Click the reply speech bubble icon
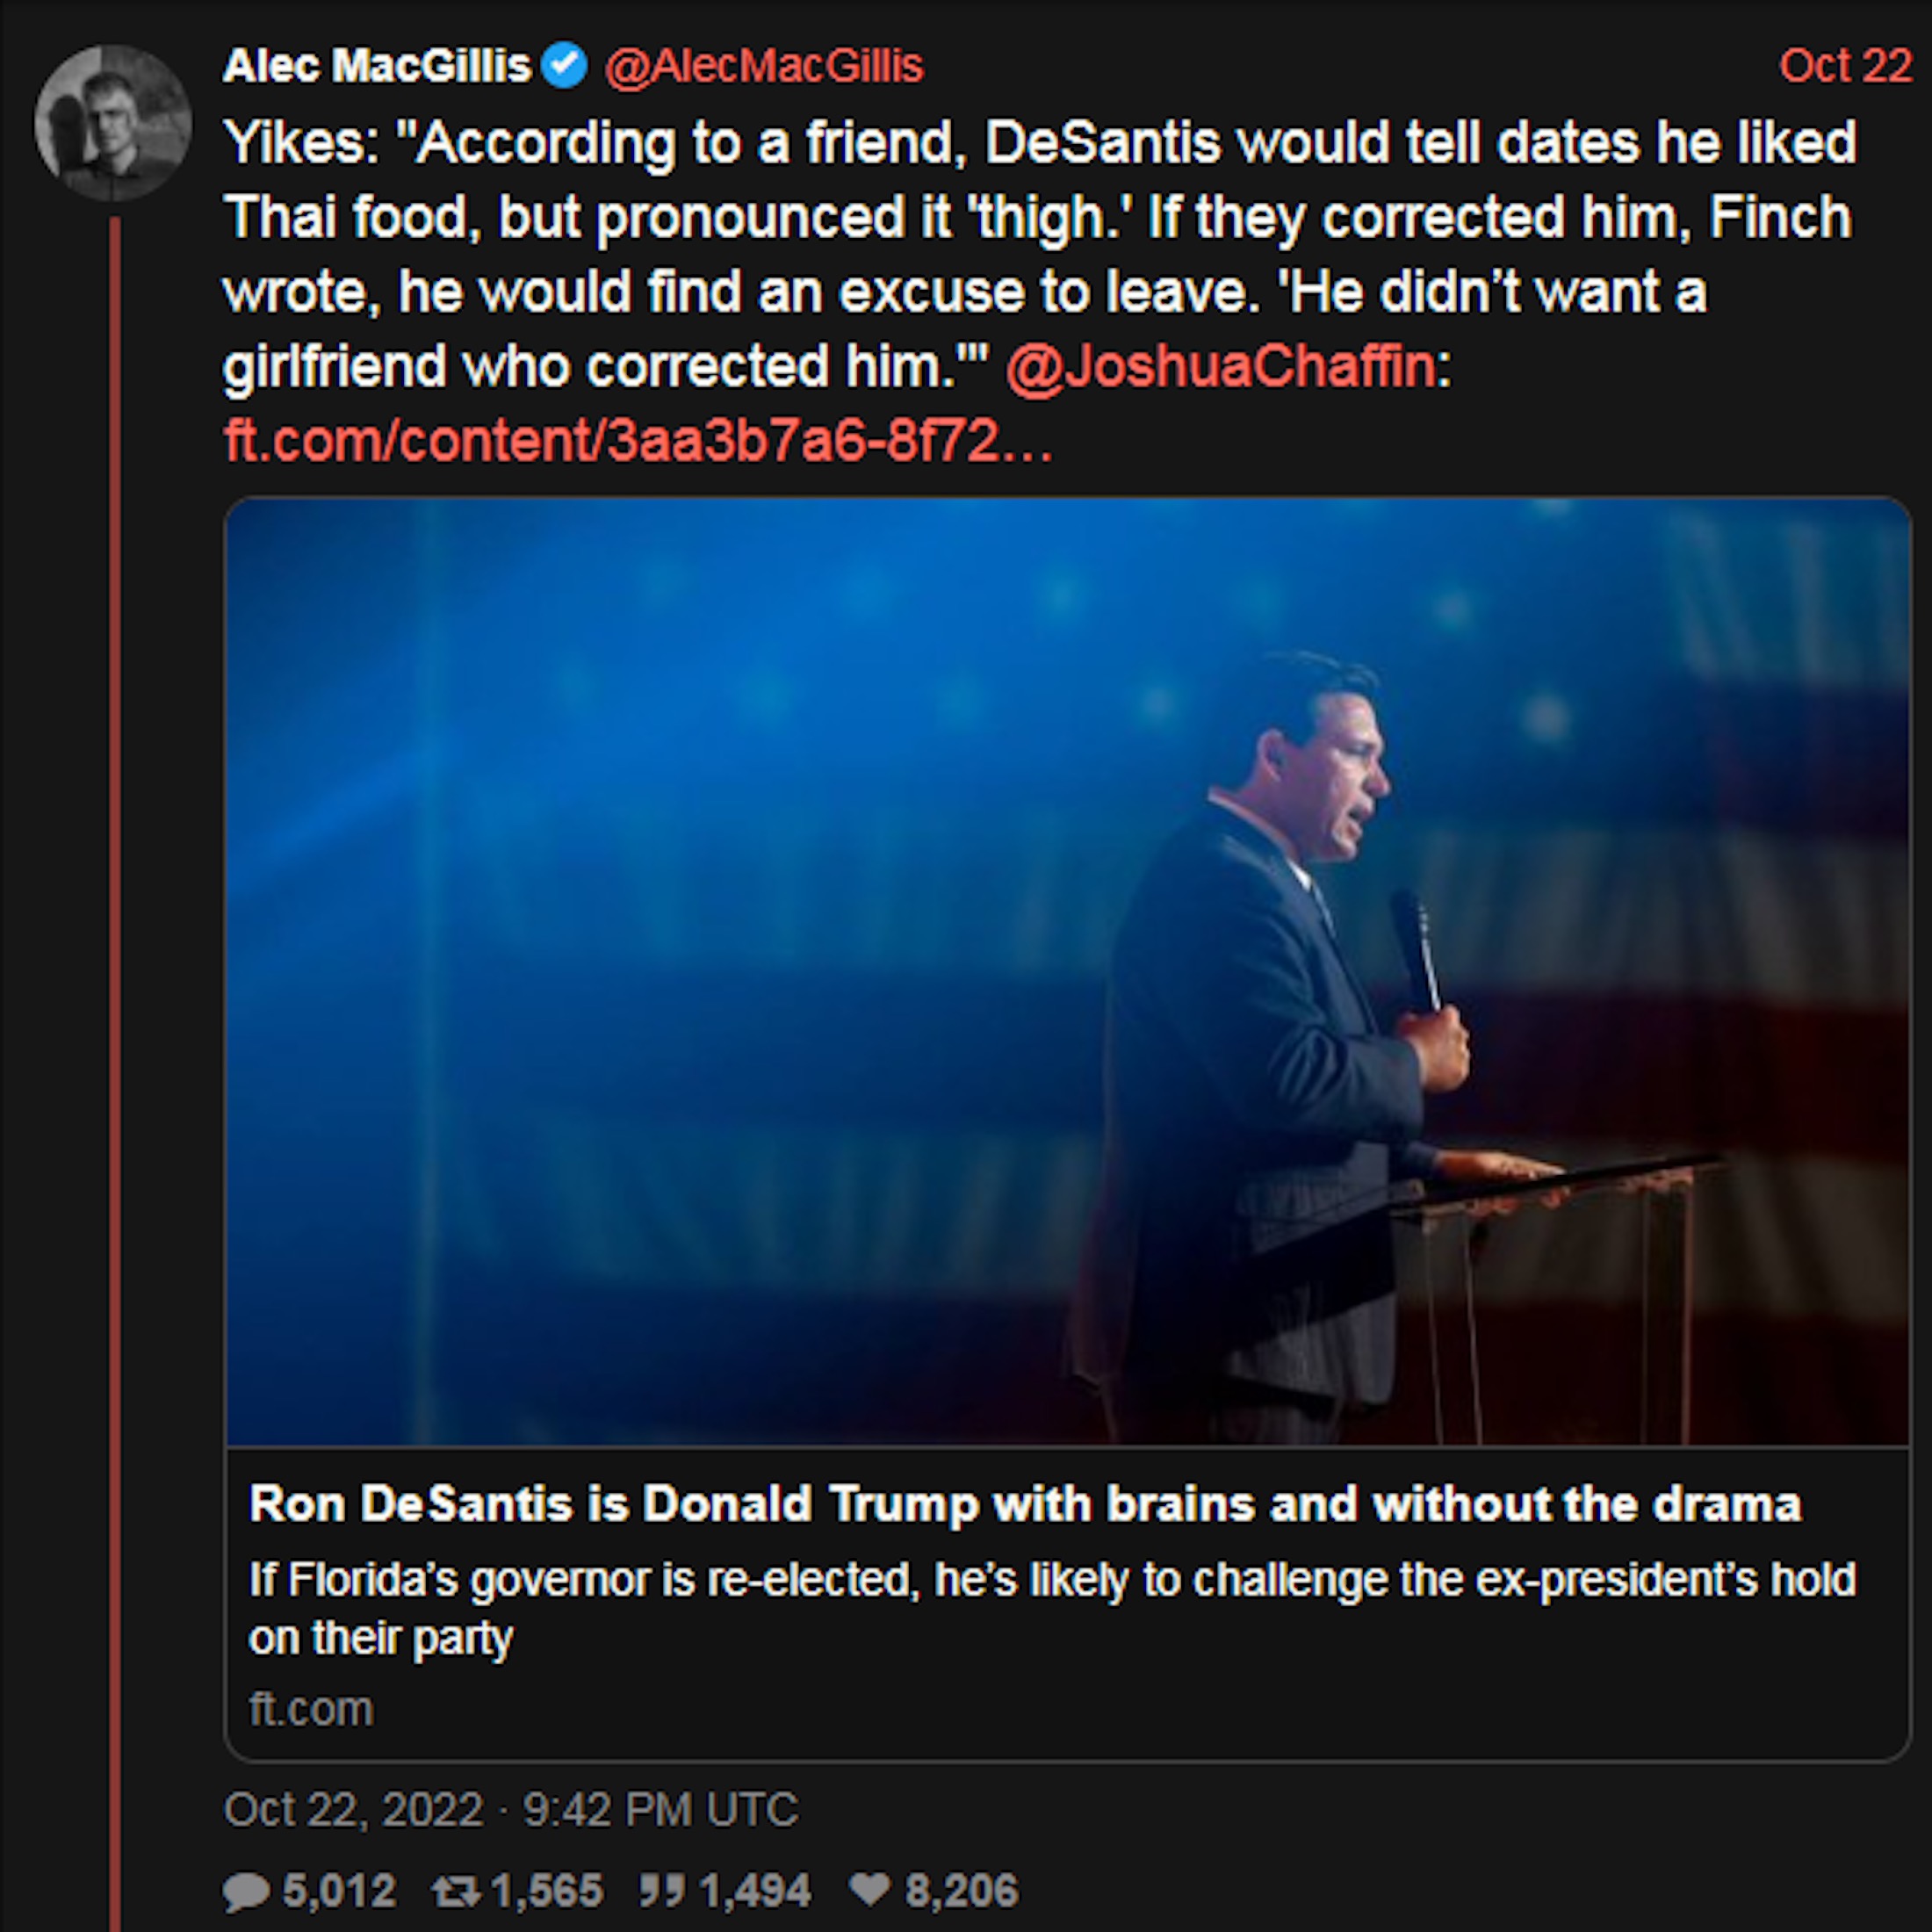This screenshot has width=1932, height=1932. click(246, 1891)
